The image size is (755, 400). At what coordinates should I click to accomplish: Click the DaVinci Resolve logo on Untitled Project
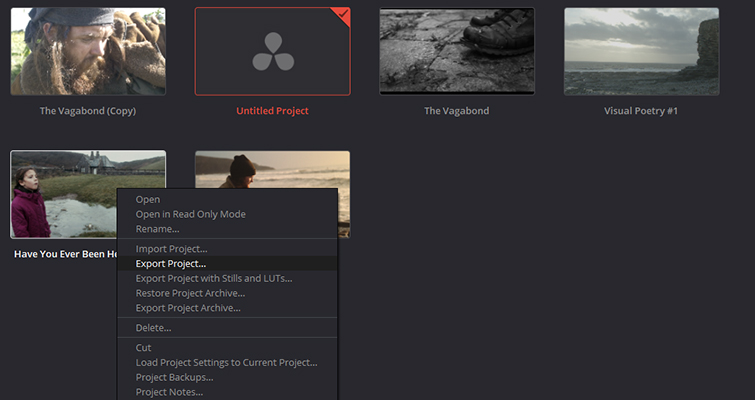[272, 51]
